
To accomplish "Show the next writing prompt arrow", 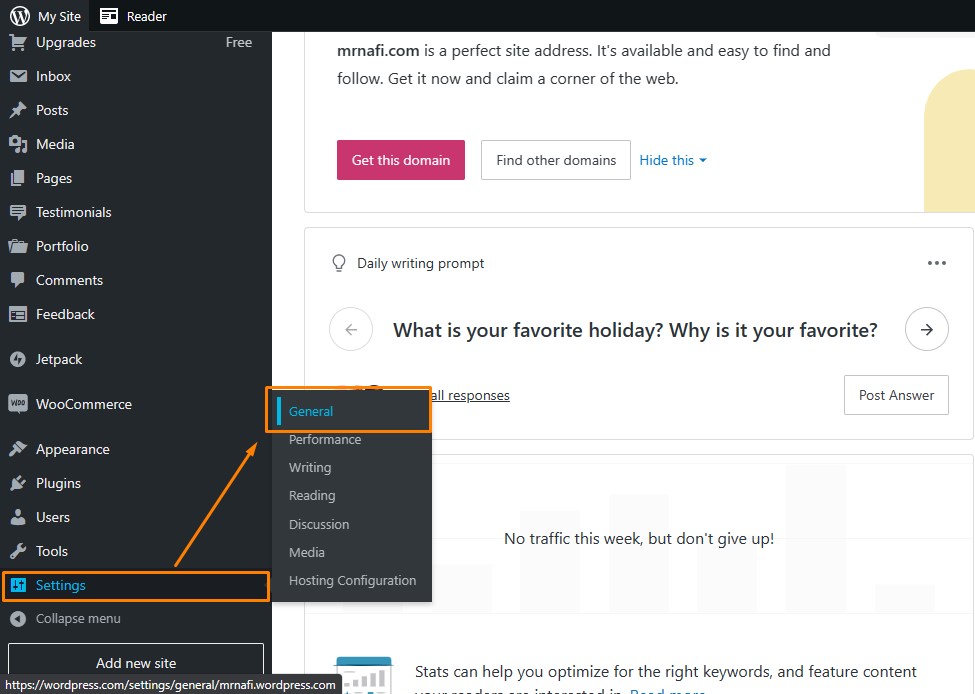I will (x=926, y=329).
